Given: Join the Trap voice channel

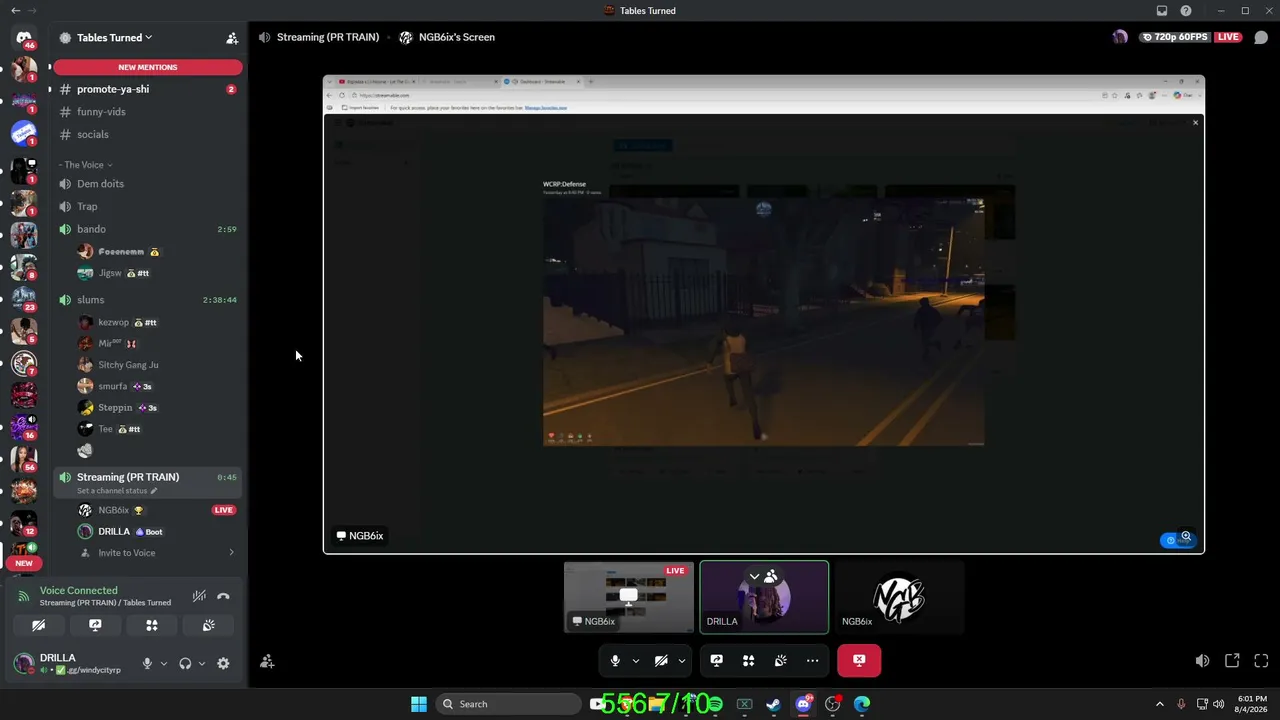Looking at the screenshot, I should pyautogui.click(x=148, y=206).
